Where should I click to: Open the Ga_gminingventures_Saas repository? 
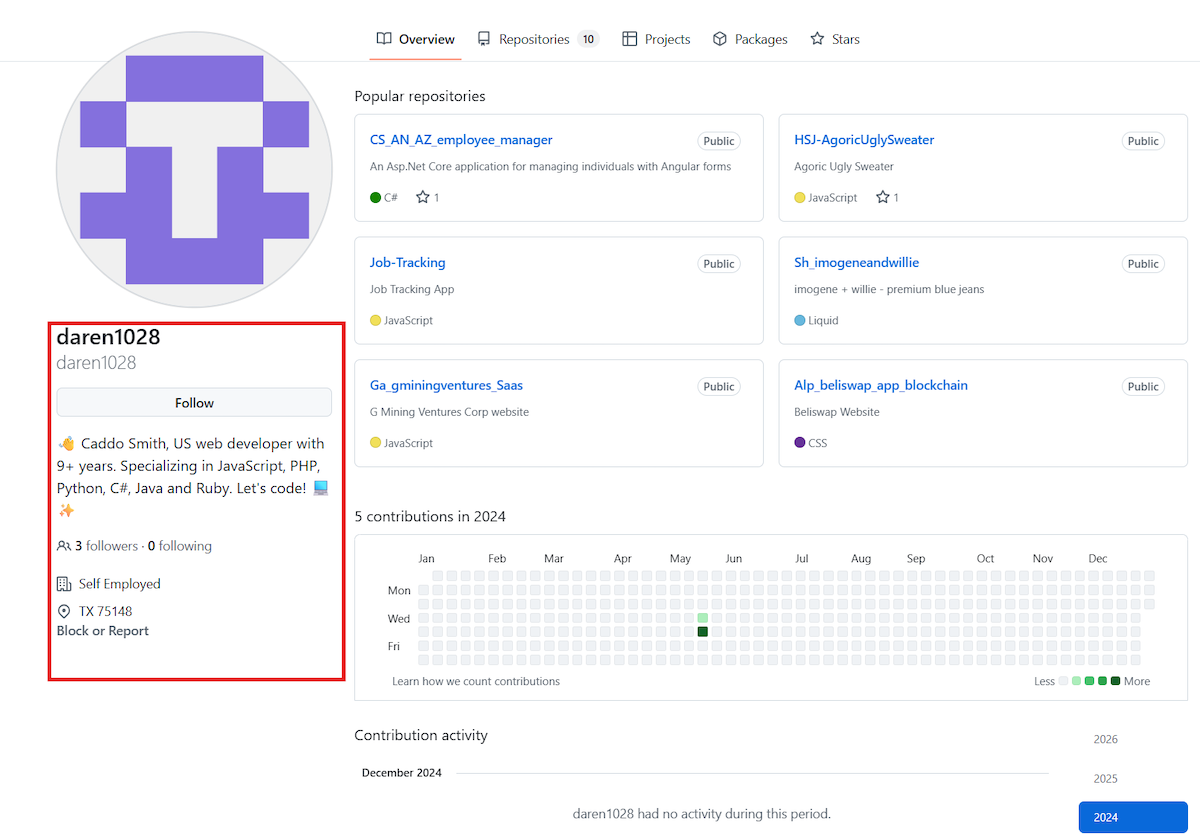coord(446,385)
